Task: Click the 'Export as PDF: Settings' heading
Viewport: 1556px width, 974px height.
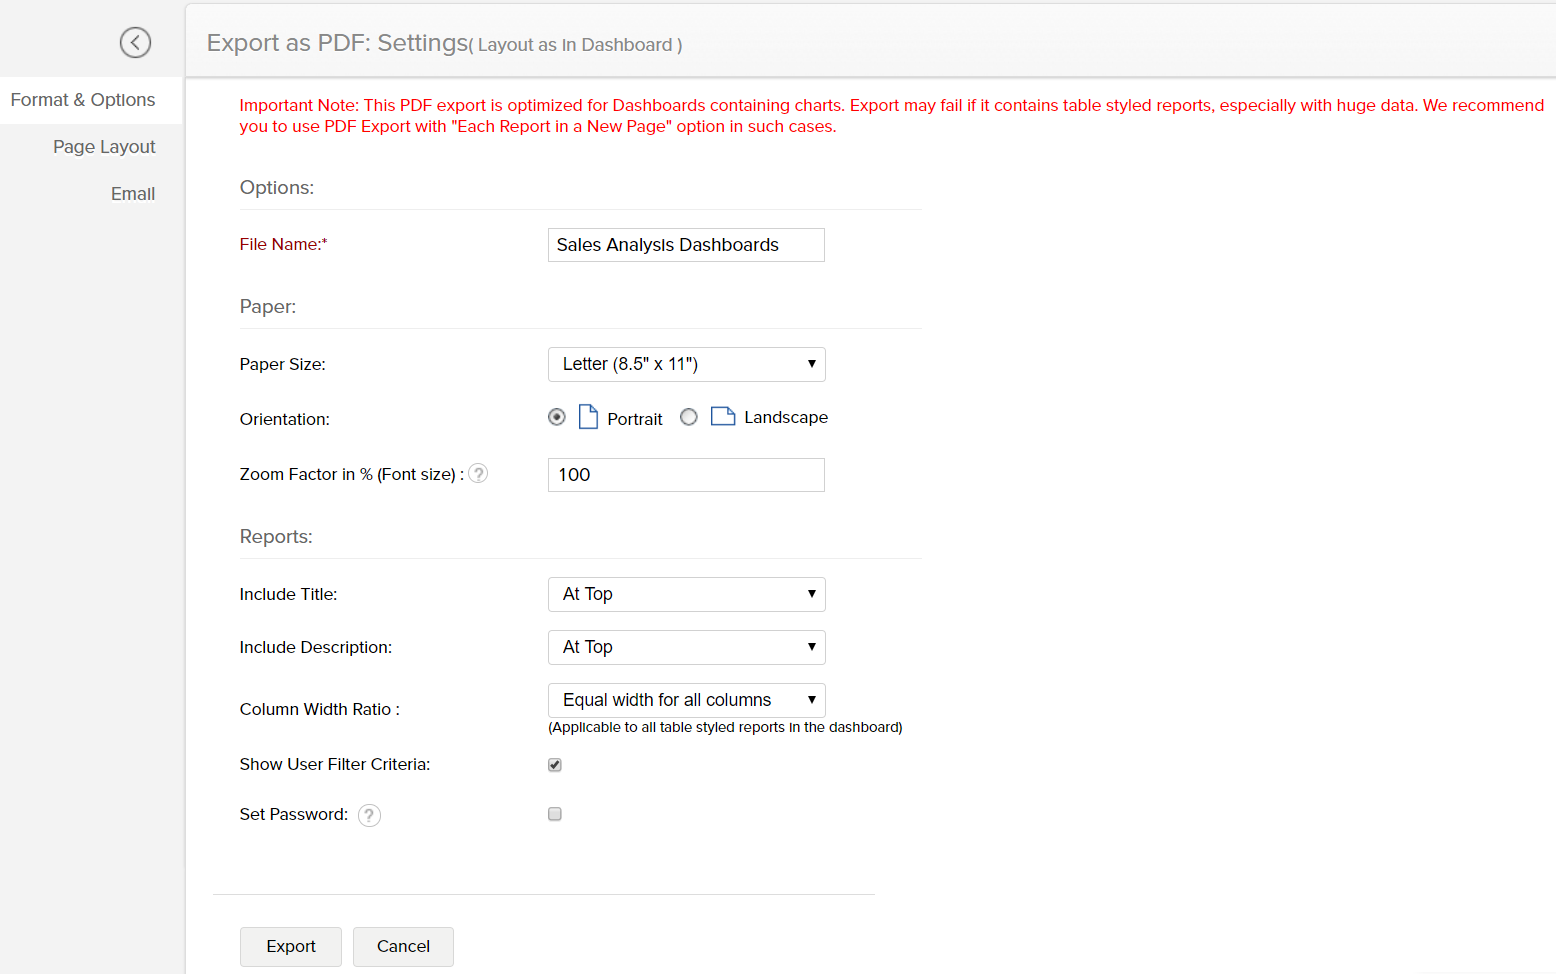Action: tap(338, 43)
